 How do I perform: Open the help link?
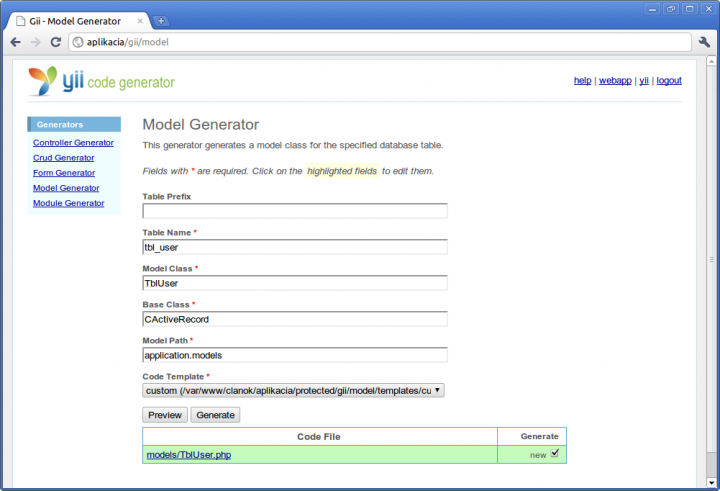click(x=582, y=80)
